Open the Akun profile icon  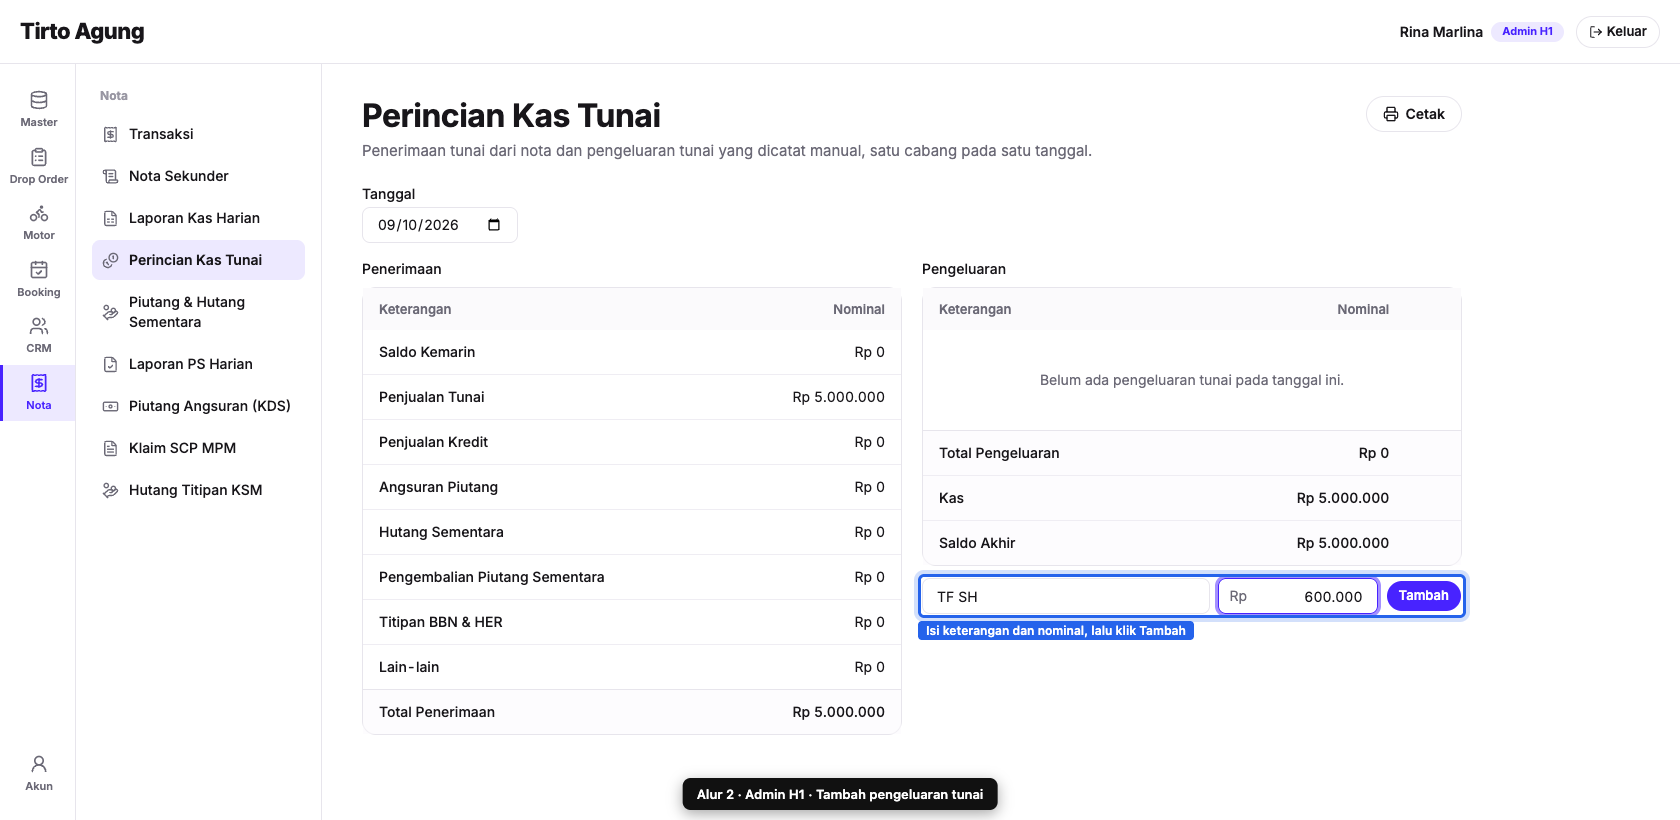(38, 773)
